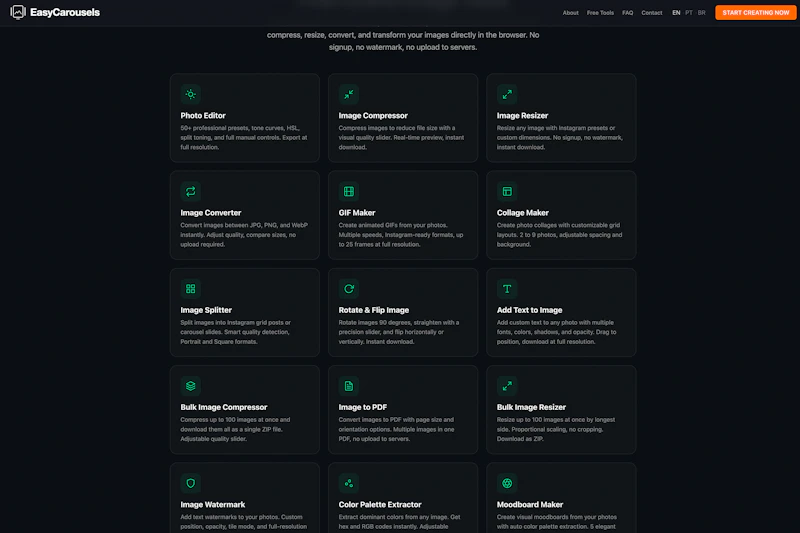Image resolution: width=800 pixels, height=533 pixels.
Task: Click the Moodboard Maker aperture icon
Action: pyautogui.click(x=507, y=483)
